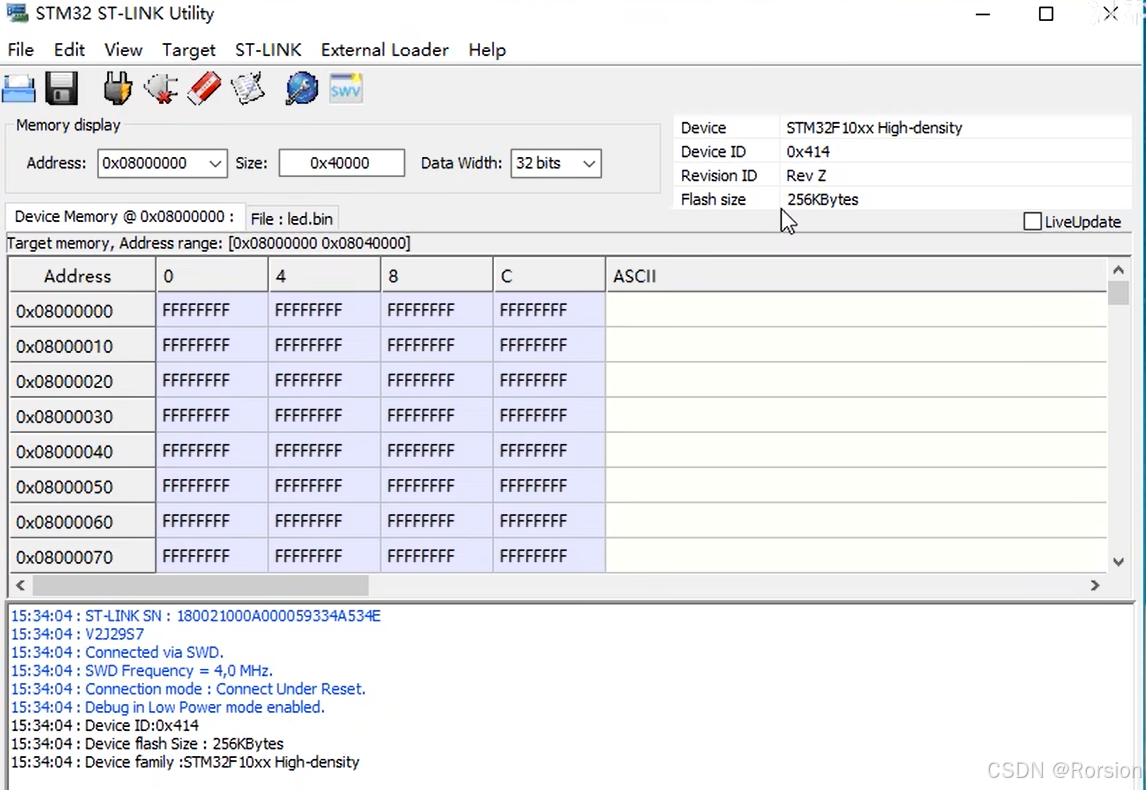Viewport: 1146px width, 790px height.
Task: Click Flash size value 256KBytes in info panel
Action: [822, 200]
